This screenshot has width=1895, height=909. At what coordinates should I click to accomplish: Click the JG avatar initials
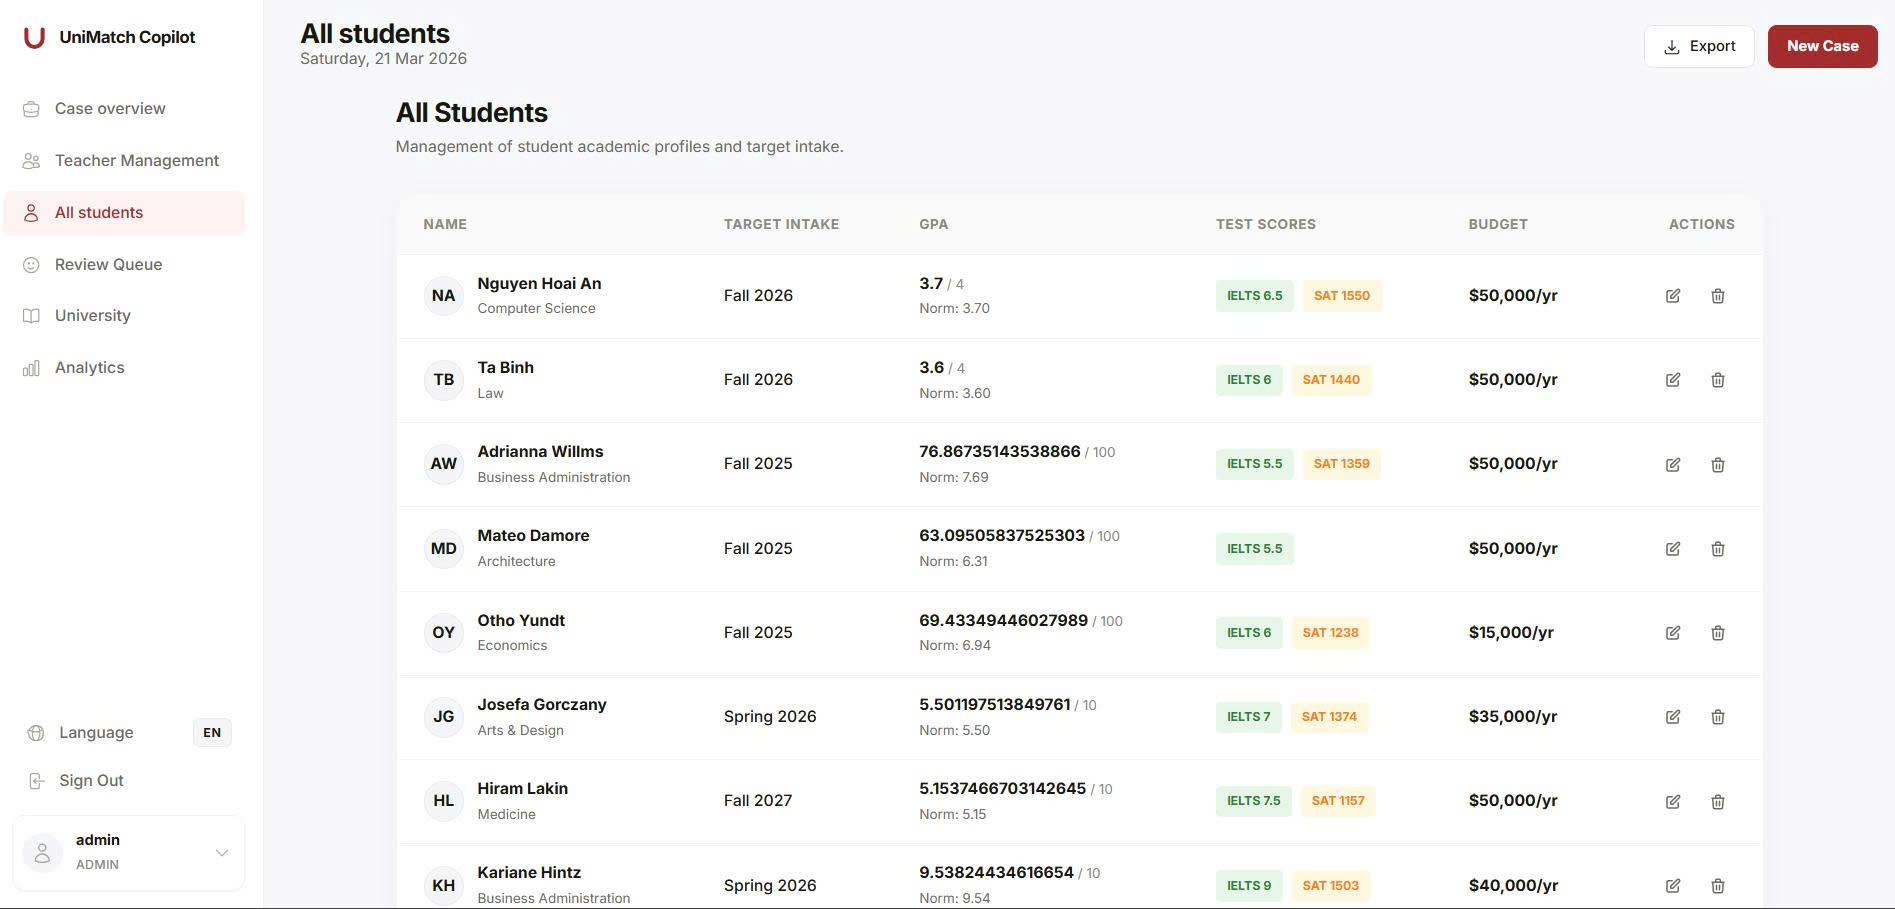coord(444,717)
